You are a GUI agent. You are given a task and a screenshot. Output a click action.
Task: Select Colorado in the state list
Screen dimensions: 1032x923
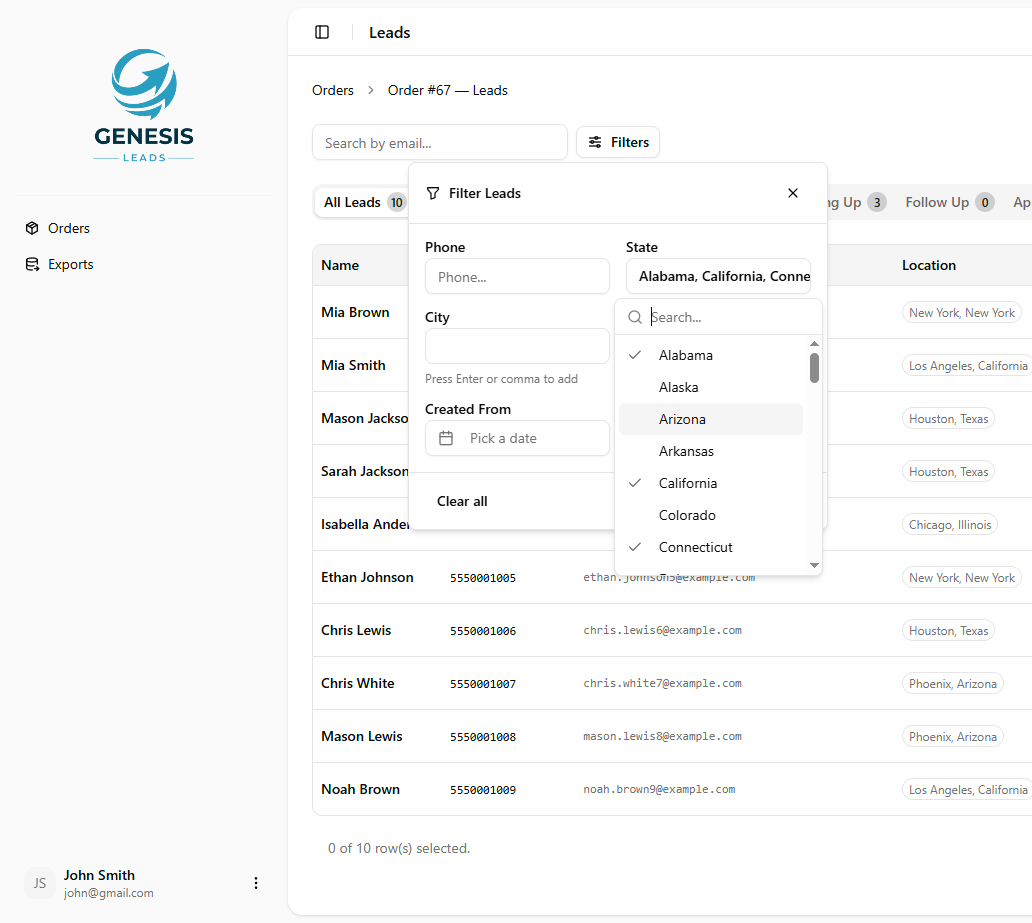coord(711,515)
